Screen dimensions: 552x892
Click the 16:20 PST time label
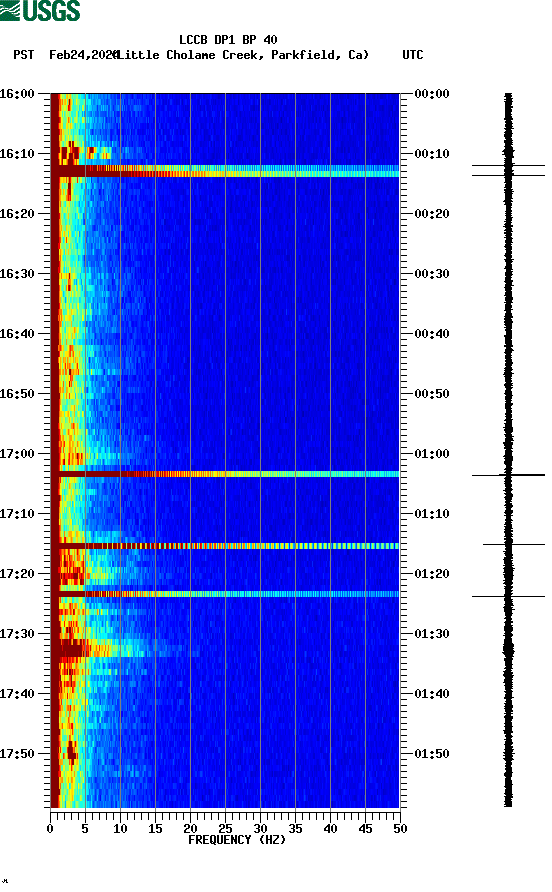[x=17, y=213]
